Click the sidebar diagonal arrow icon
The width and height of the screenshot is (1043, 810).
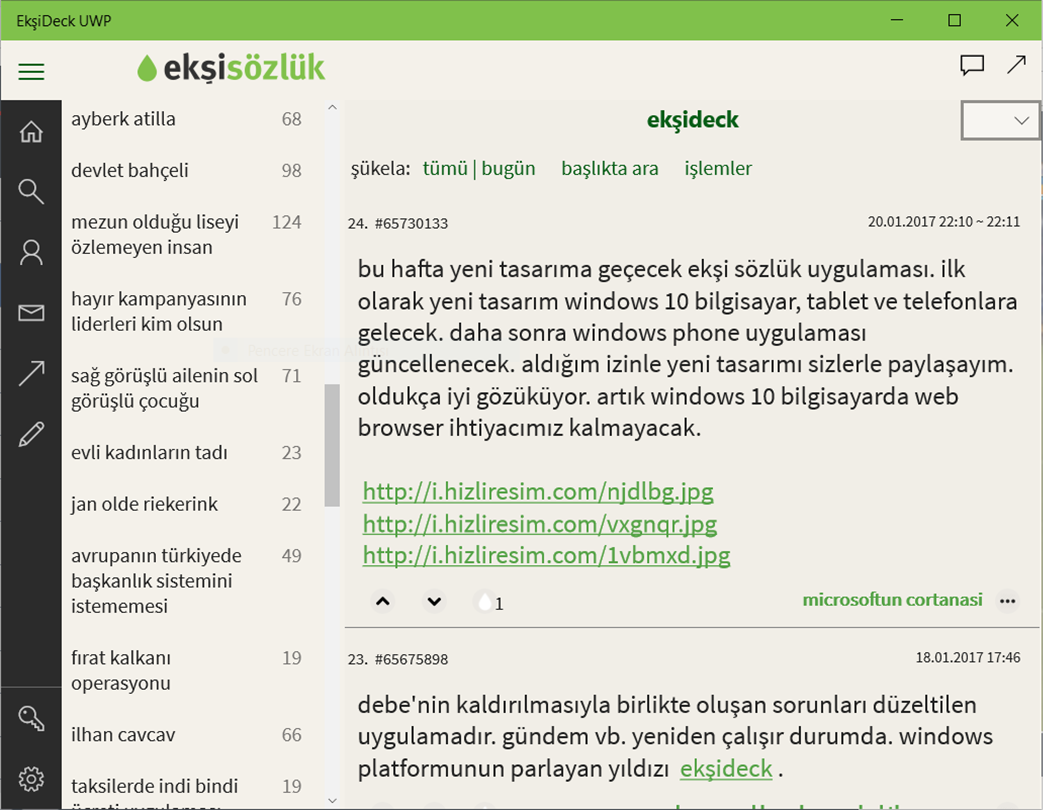(31, 373)
